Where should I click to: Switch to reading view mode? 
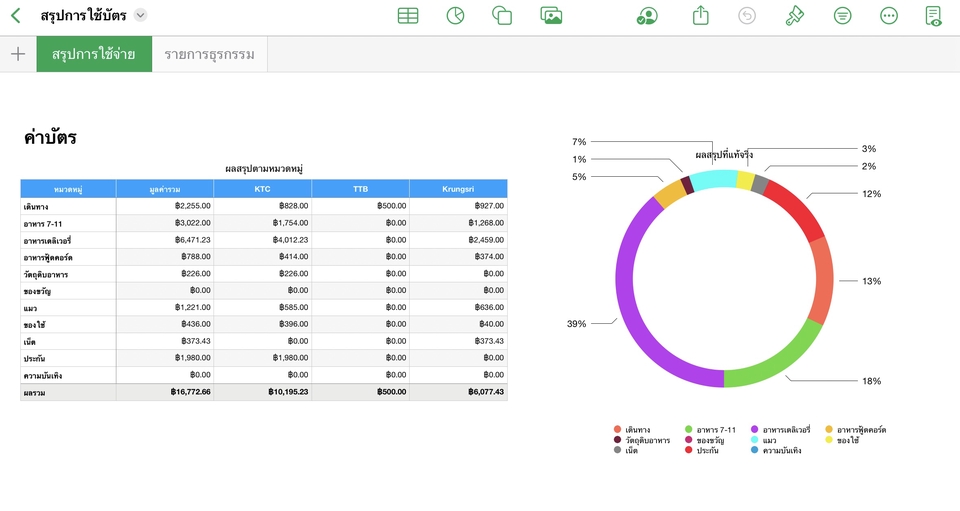(x=933, y=16)
